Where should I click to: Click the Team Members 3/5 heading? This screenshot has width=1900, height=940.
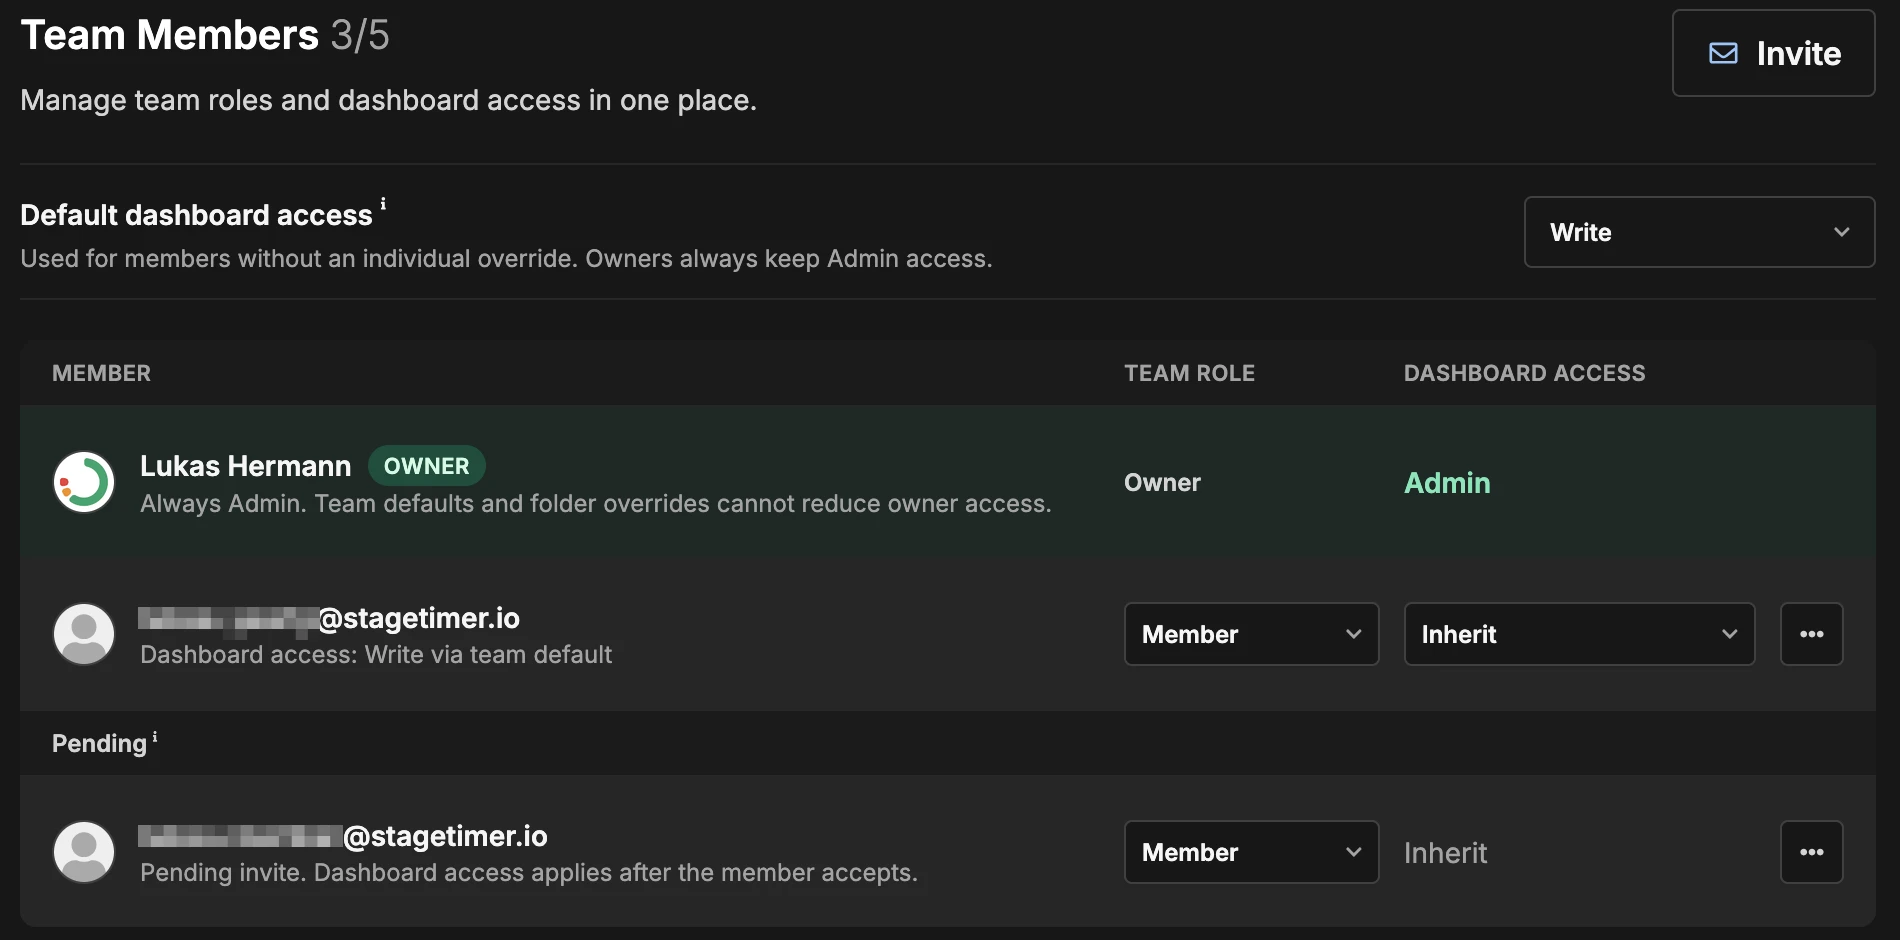[x=205, y=35]
